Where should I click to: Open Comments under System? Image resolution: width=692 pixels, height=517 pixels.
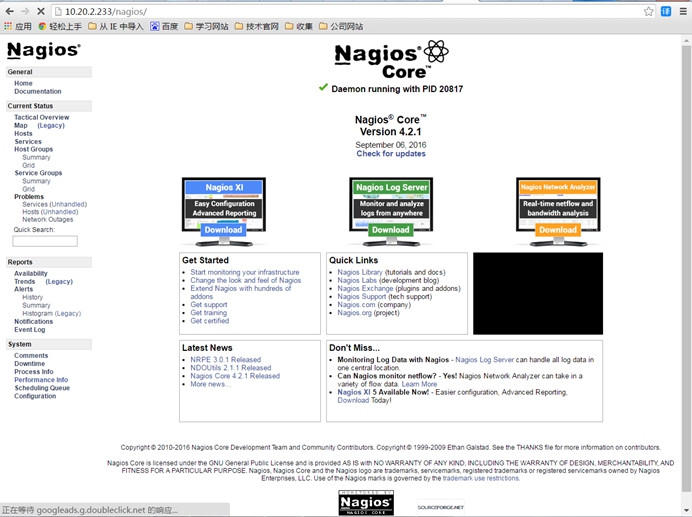coord(31,355)
